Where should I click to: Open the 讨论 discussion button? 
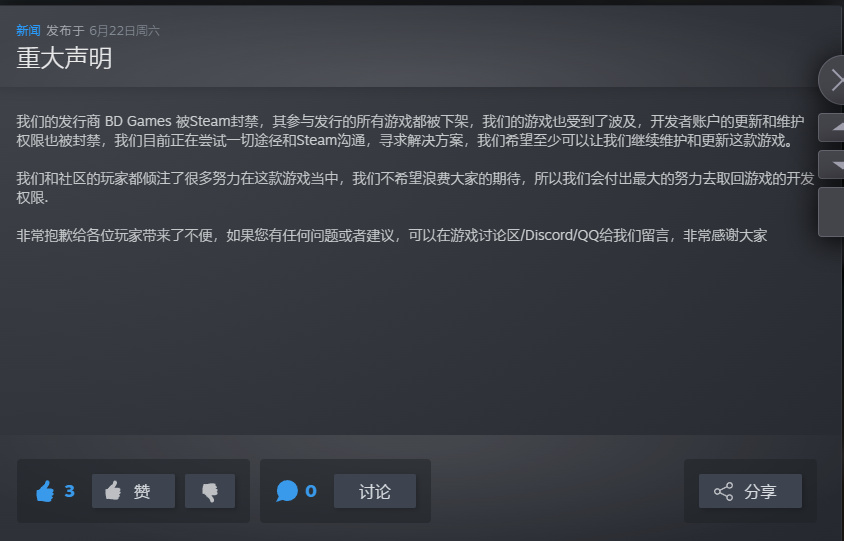click(x=375, y=491)
